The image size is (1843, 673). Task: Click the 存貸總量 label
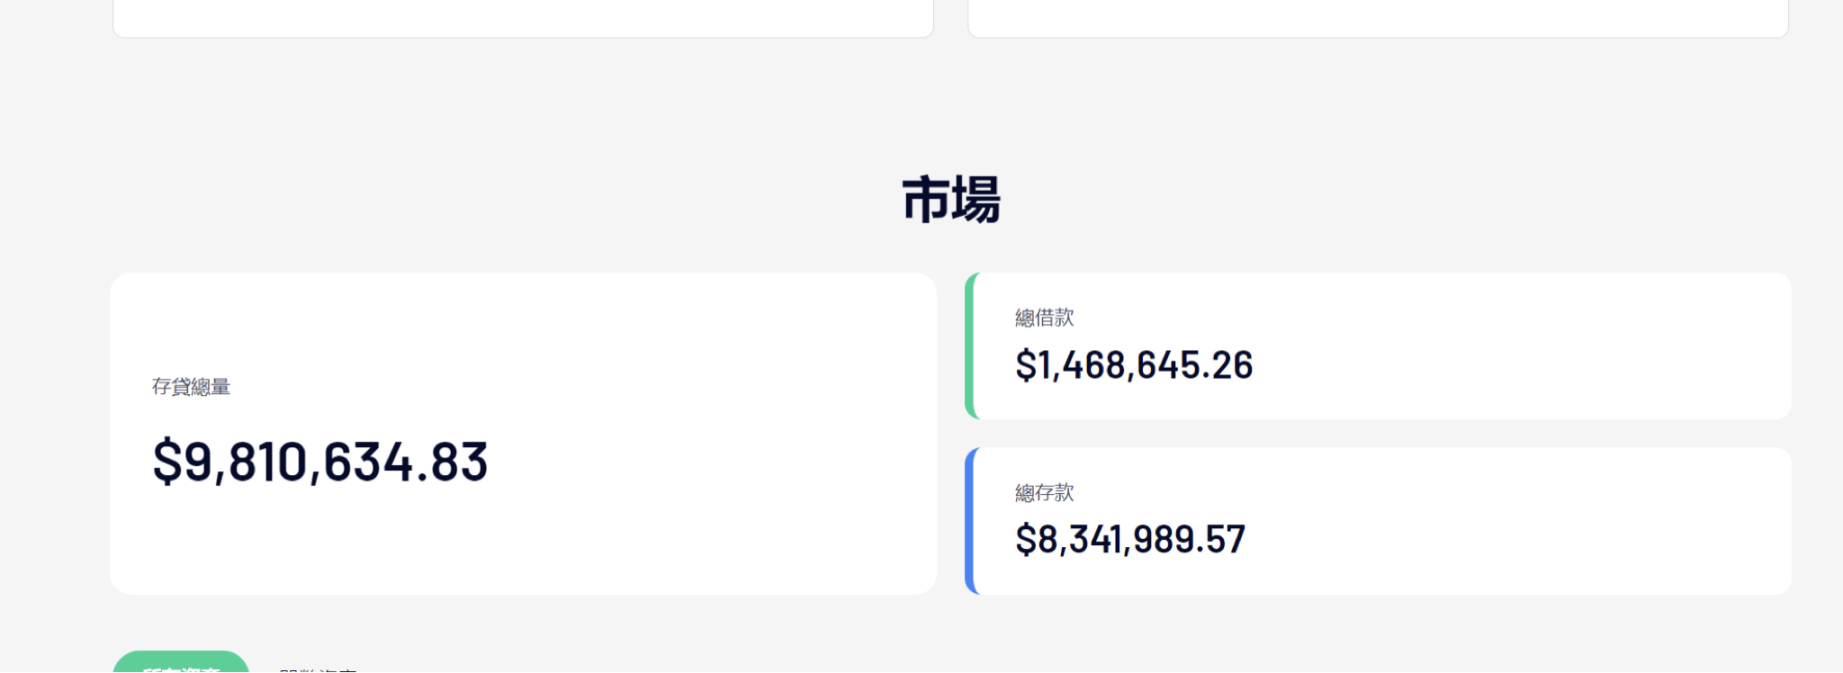point(191,387)
